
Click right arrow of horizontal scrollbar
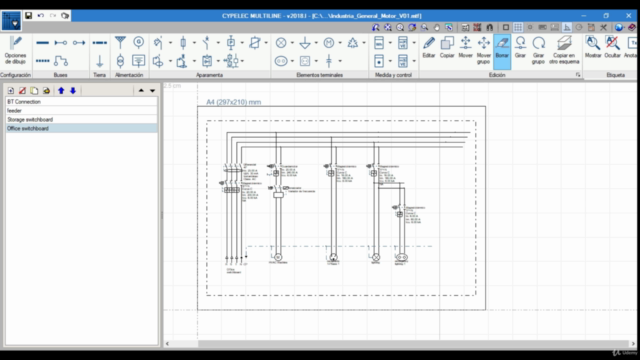pos(633,344)
